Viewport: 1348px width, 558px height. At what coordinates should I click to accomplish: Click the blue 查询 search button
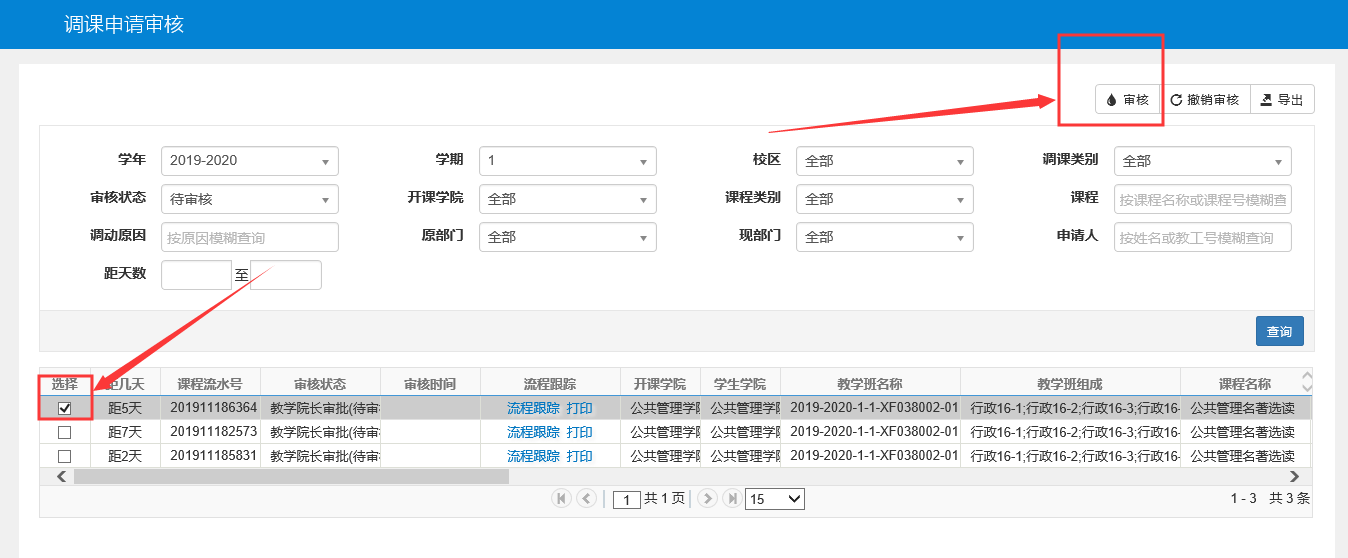(x=1279, y=331)
